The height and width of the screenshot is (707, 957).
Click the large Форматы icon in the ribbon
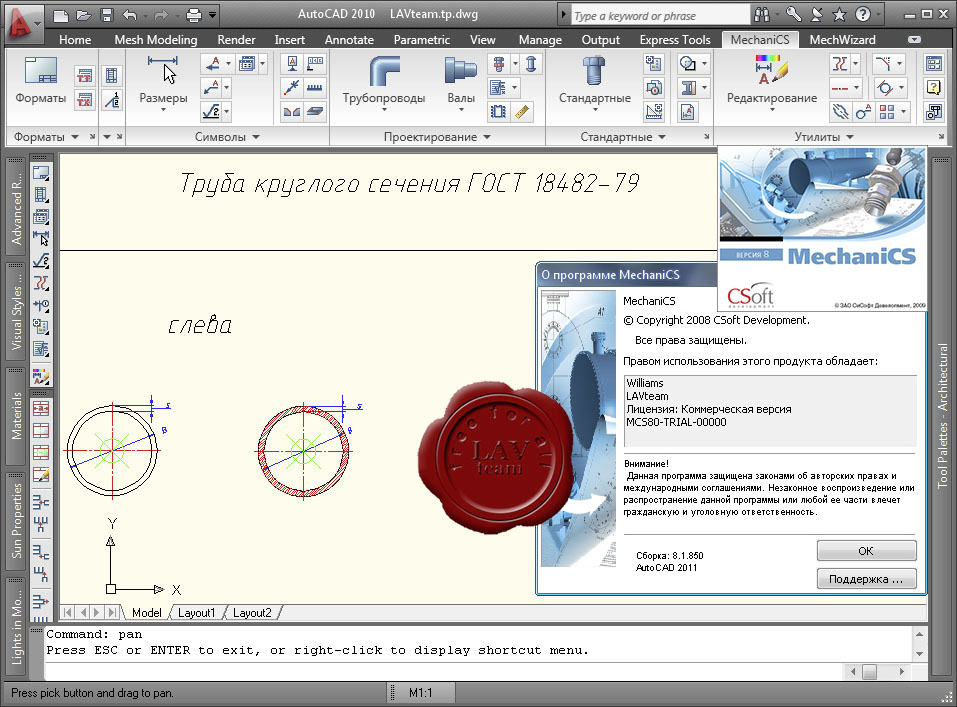coord(40,71)
